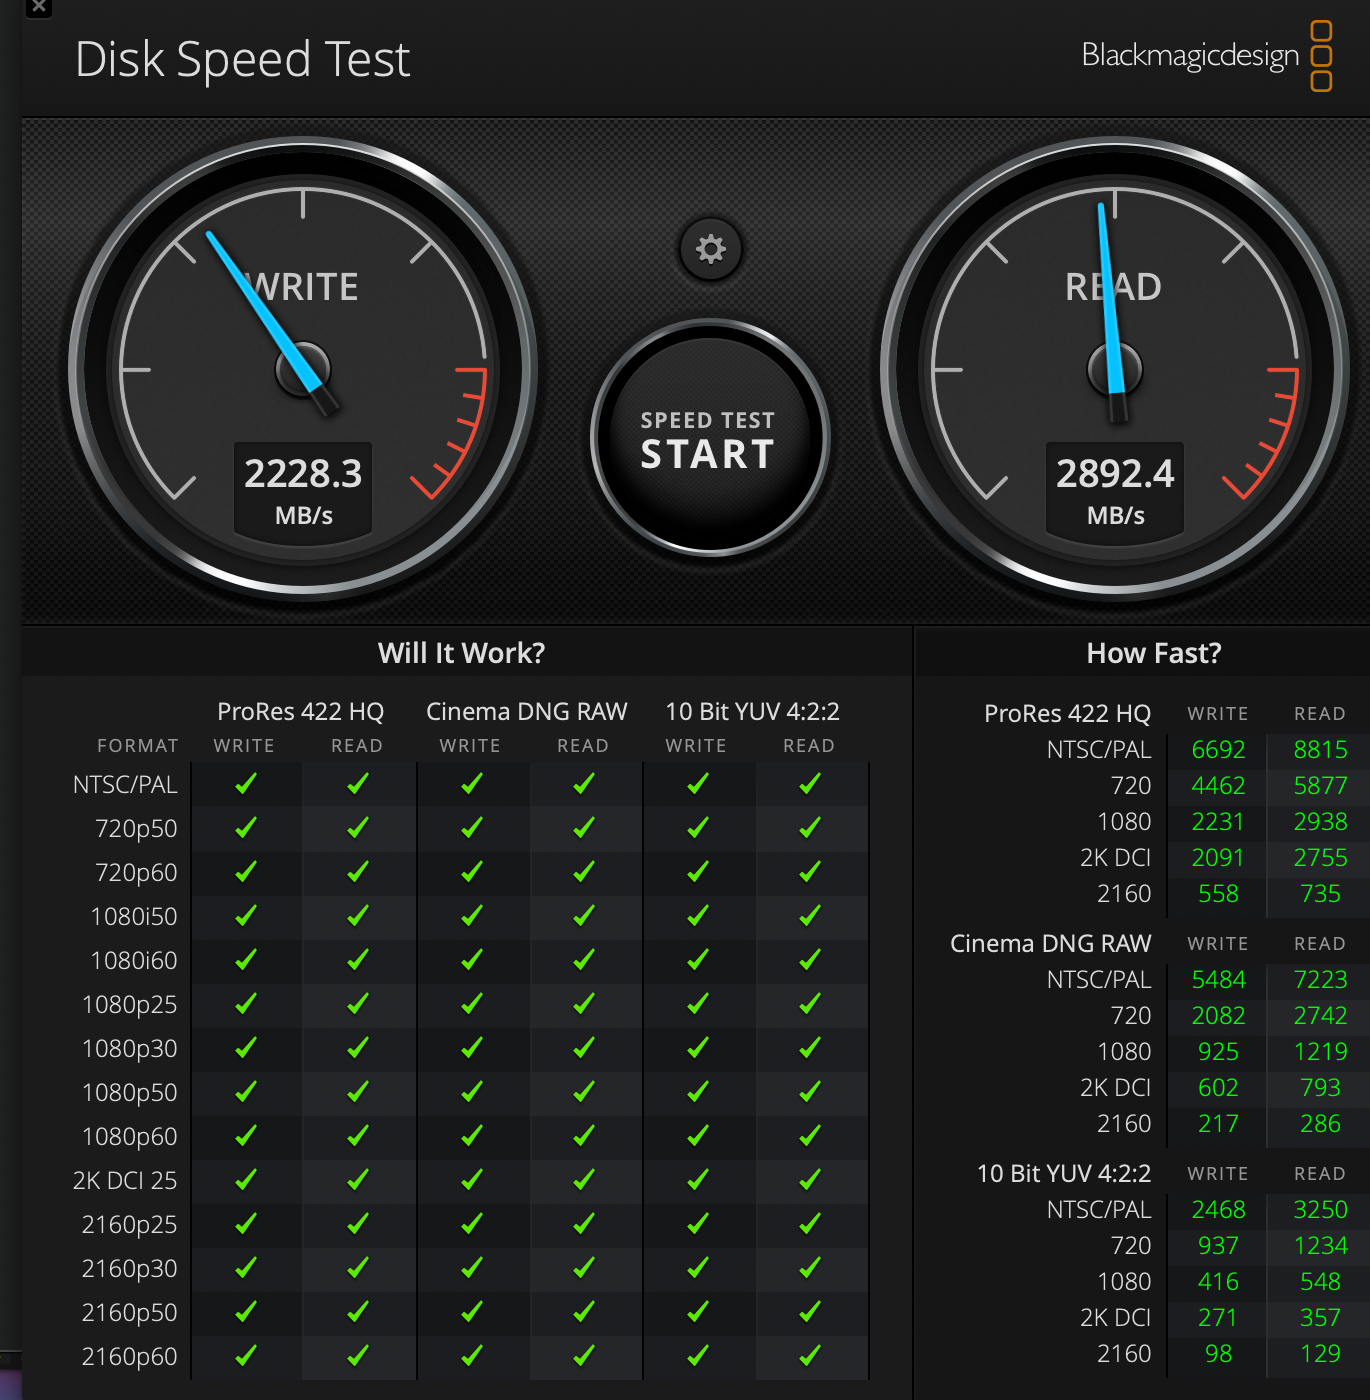Select the 2892.4 MB/s read readout
The image size is (1370, 1400).
[1115, 491]
